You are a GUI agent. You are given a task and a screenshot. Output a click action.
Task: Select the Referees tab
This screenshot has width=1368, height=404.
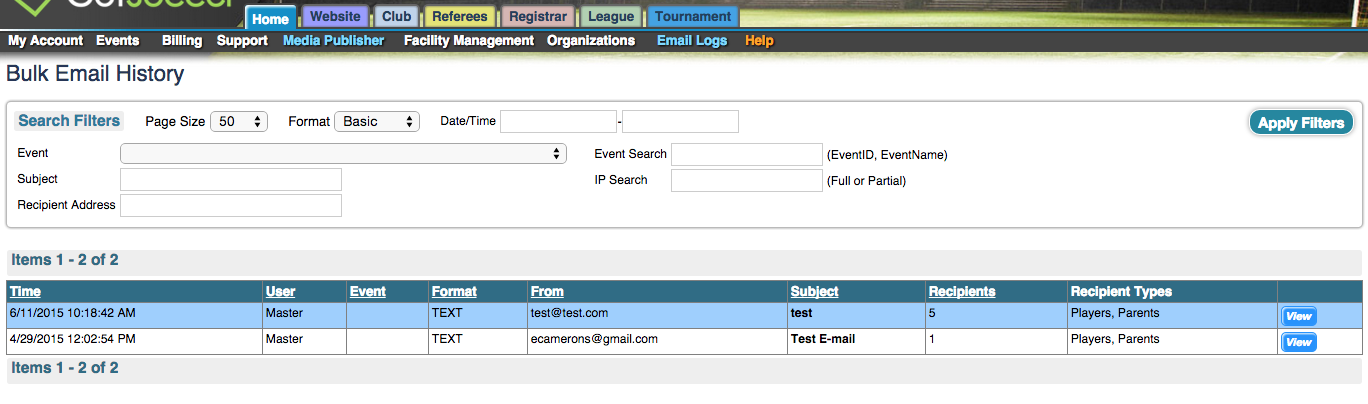[460, 17]
